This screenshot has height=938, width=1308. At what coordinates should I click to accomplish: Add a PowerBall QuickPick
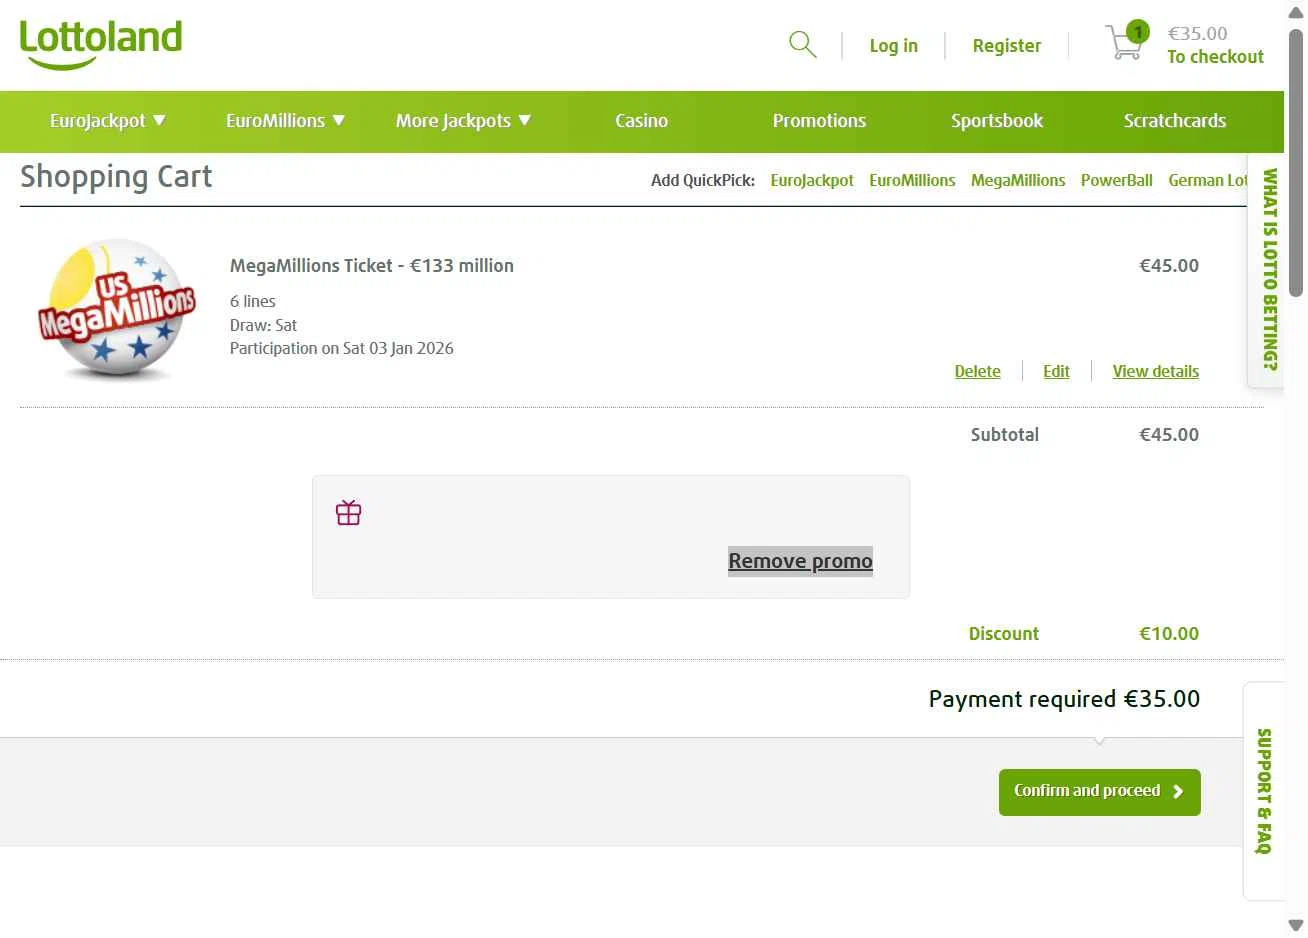tap(1117, 181)
